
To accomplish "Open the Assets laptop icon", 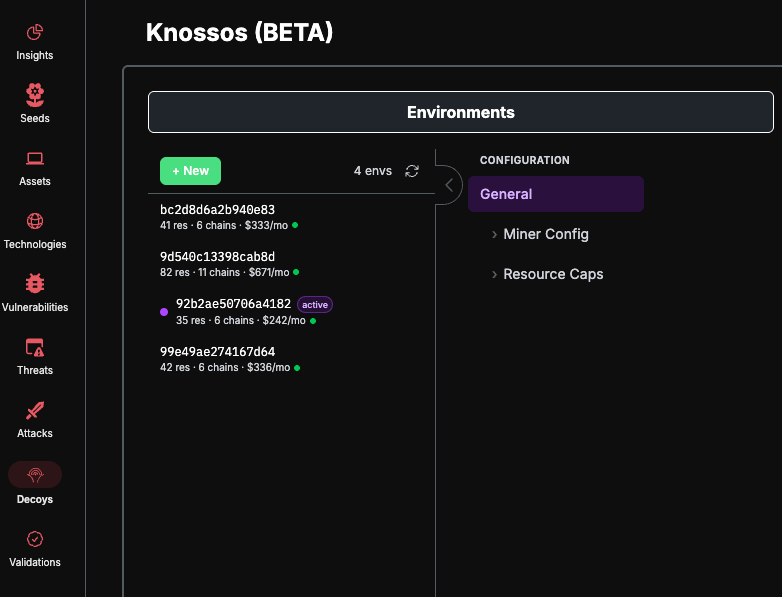I will [34, 159].
